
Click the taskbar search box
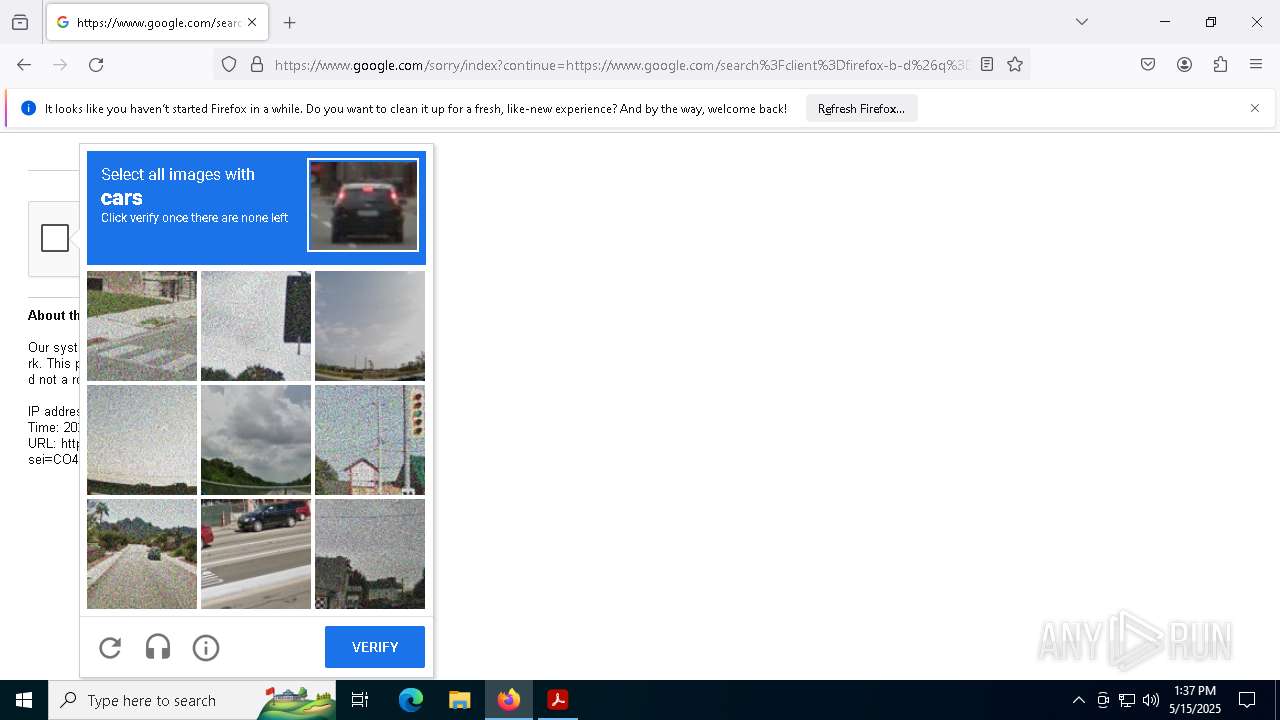(192, 700)
